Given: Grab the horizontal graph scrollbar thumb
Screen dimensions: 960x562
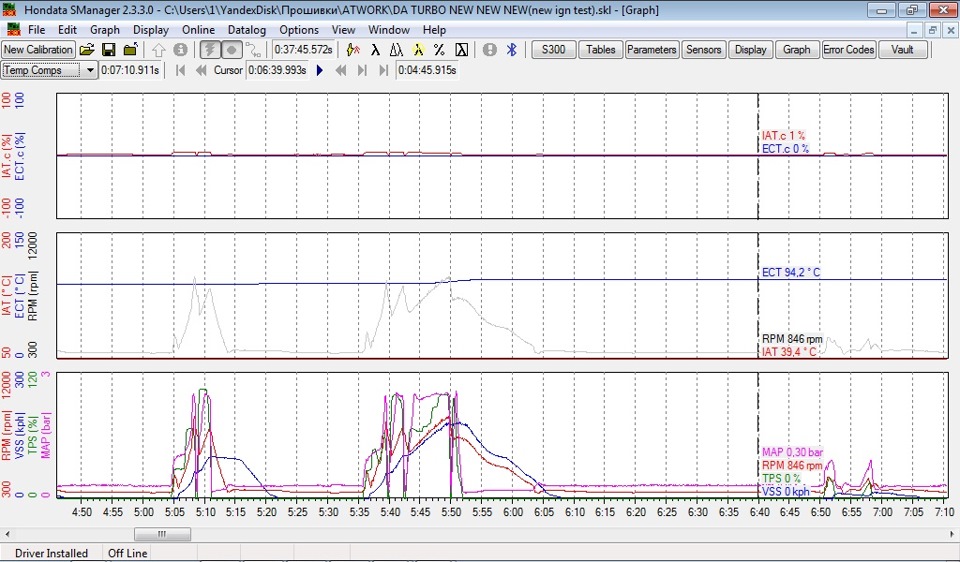Looking at the screenshot, I should pos(162,534).
